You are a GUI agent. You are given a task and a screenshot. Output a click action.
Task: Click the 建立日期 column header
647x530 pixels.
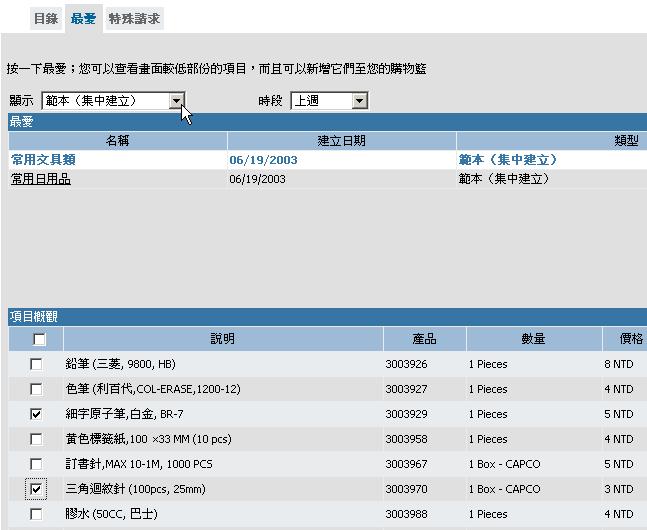[x=341, y=141]
